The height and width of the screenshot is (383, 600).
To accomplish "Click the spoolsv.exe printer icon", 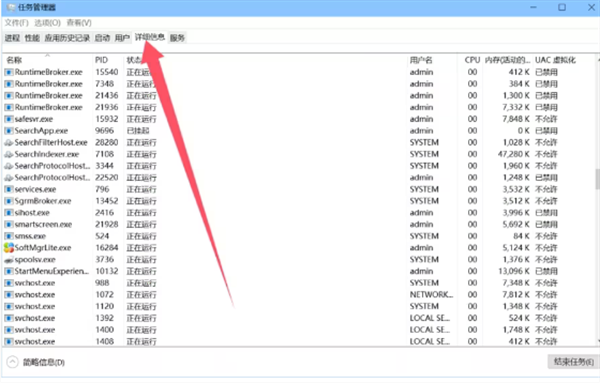I will coord(8,260).
